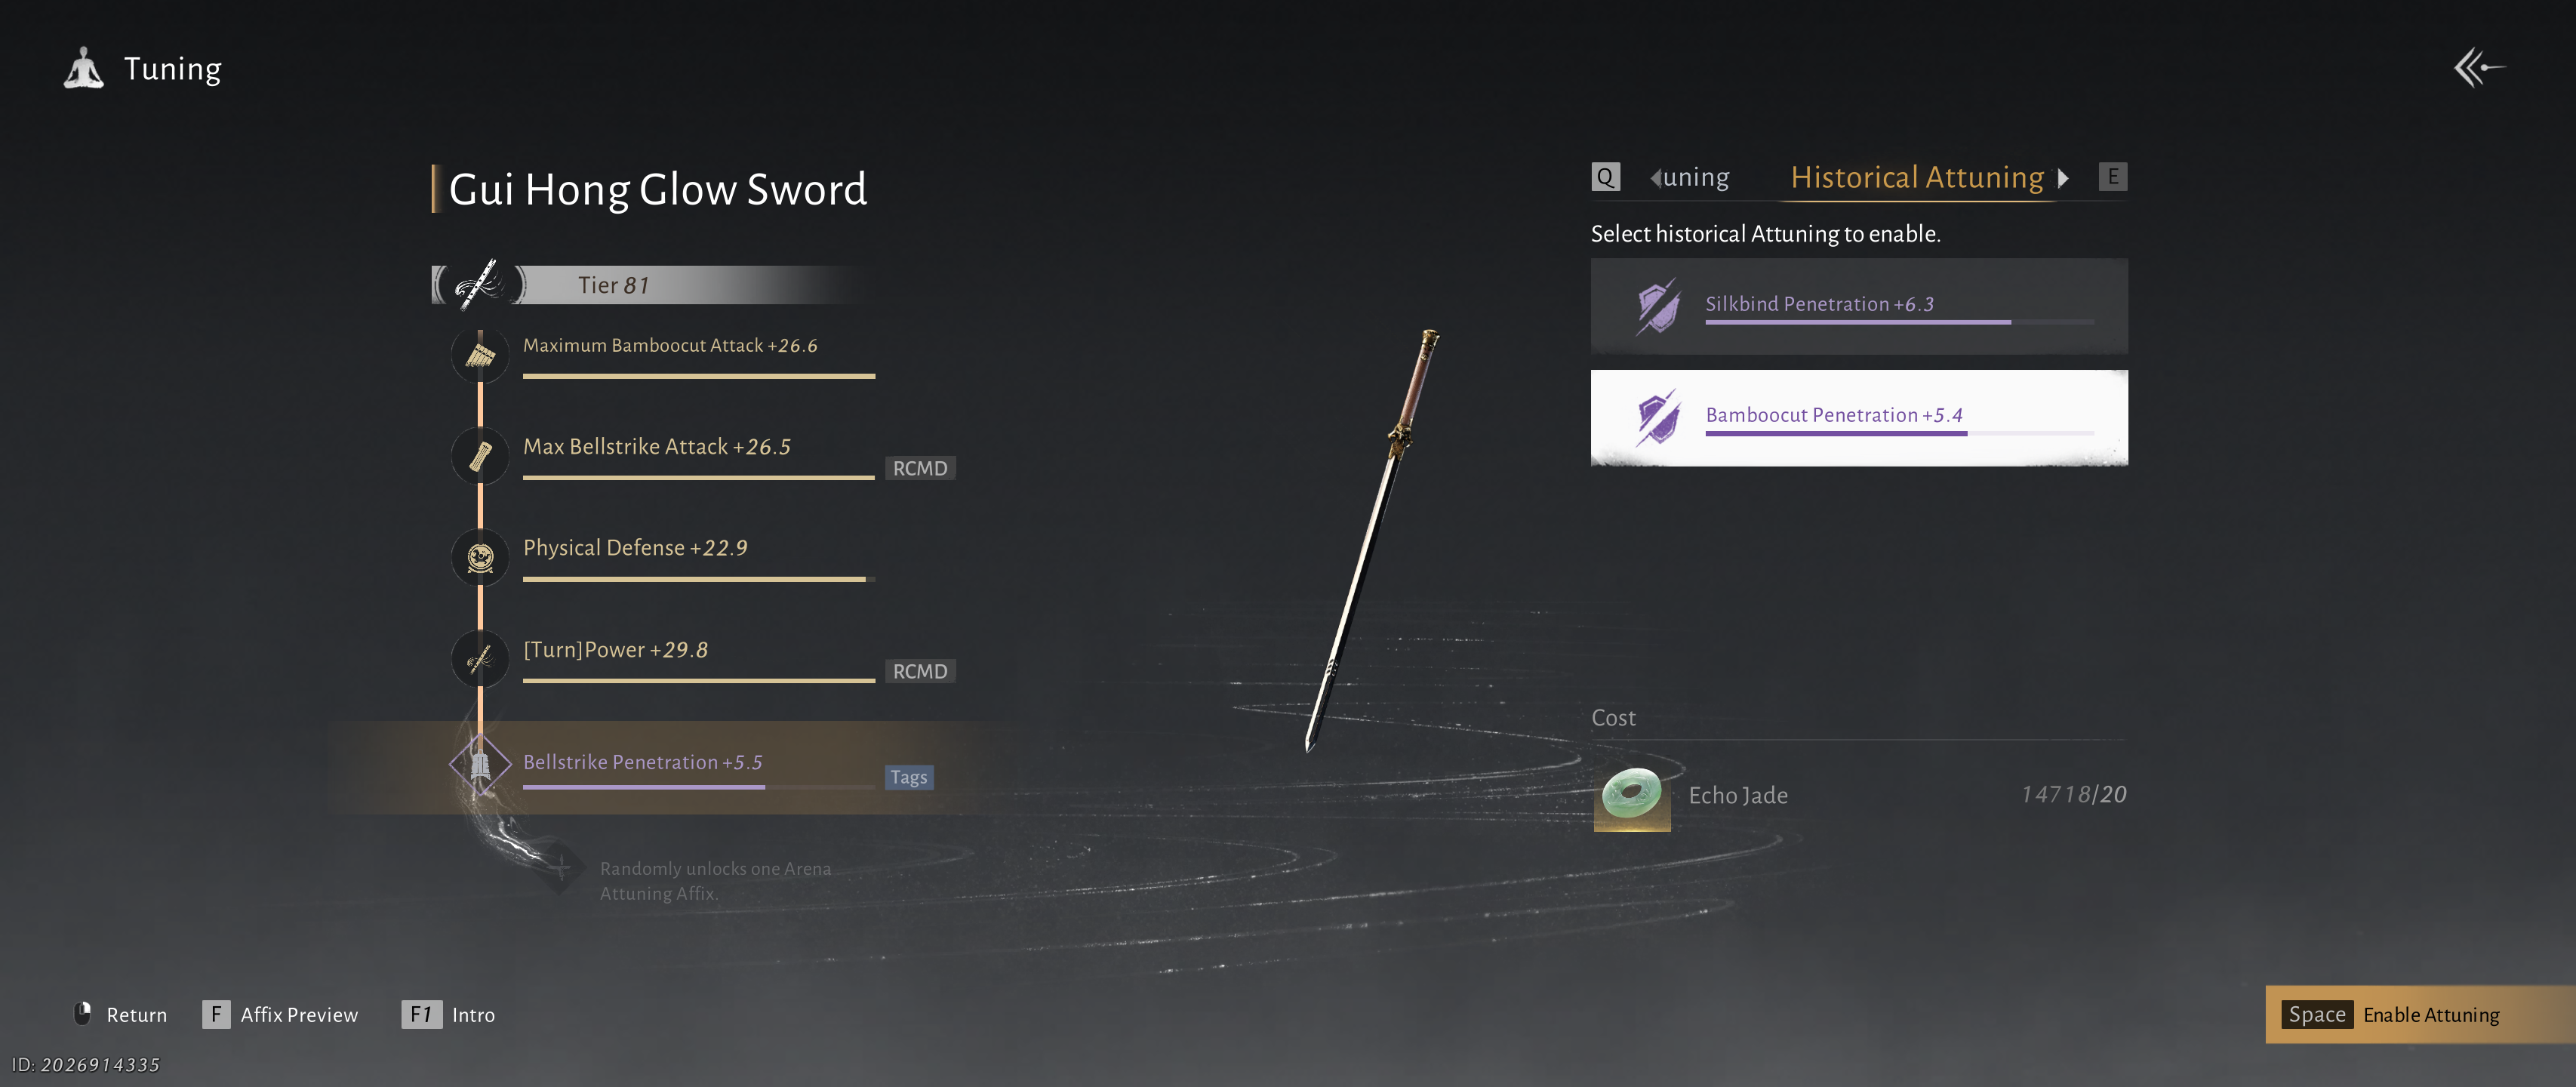Select the Maximum Bamboocut Attack affix icon
The image size is (2576, 1087).
pyautogui.click(x=480, y=354)
